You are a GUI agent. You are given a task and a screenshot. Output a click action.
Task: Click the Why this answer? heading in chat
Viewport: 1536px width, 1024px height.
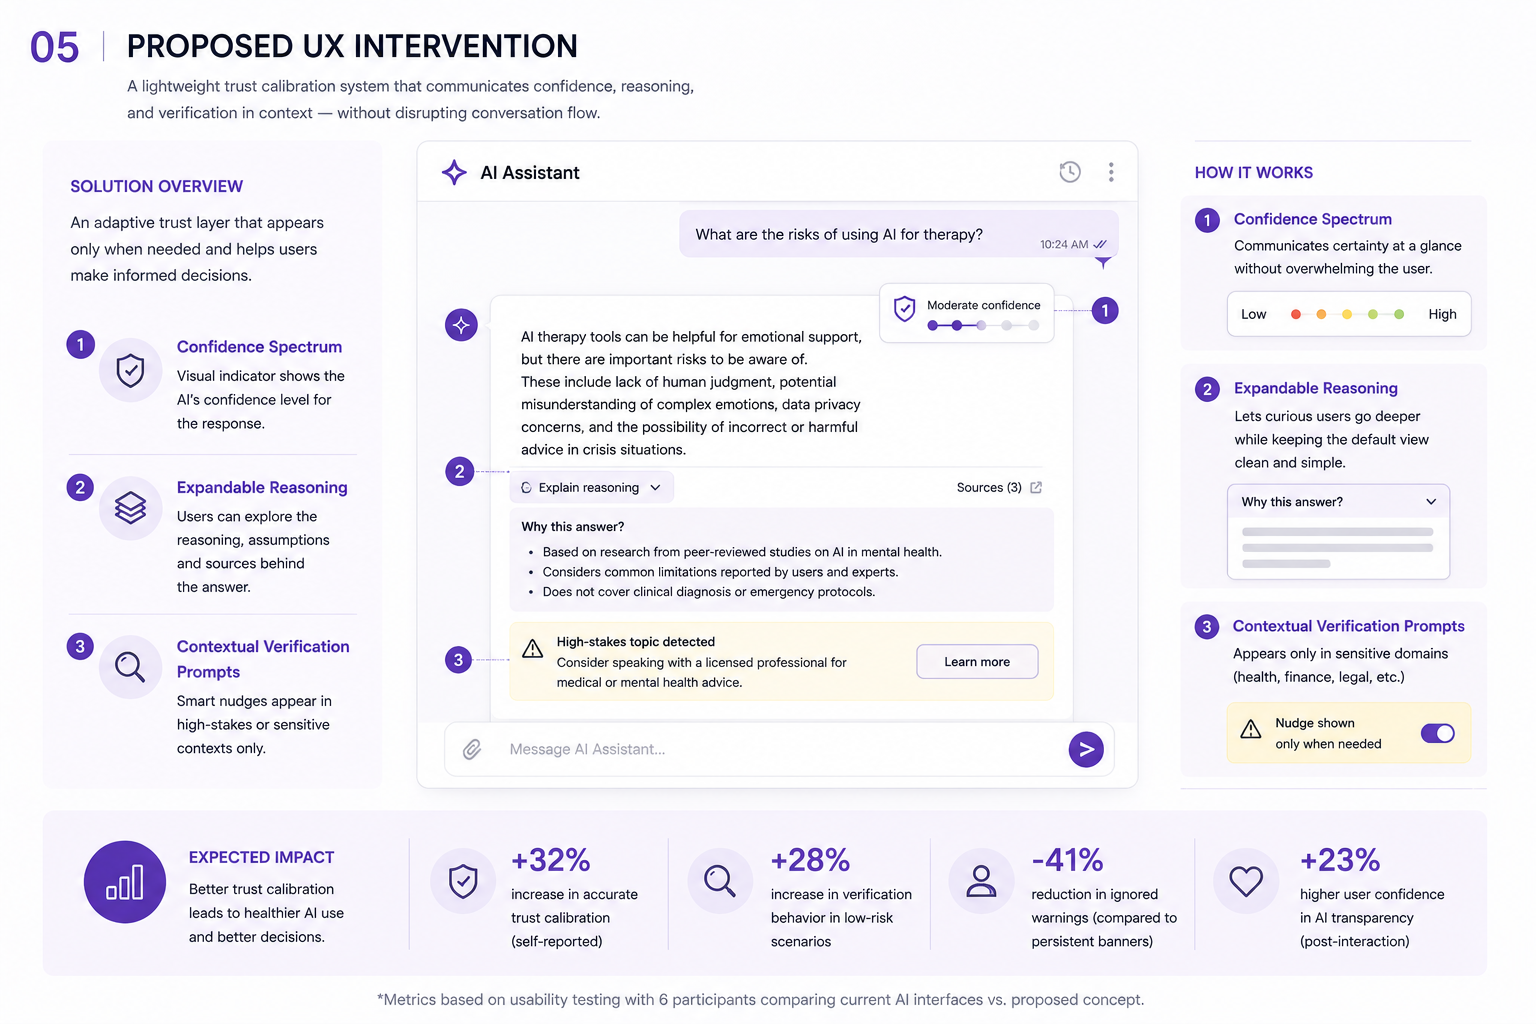click(x=573, y=527)
